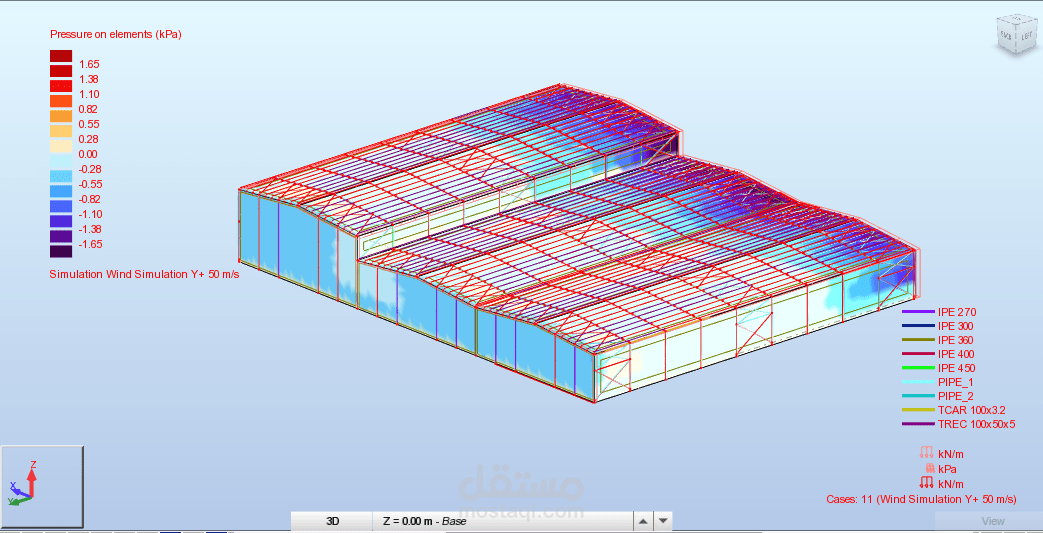Select the PIPE_2 section legend entry
Image resolution: width=1043 pixels, height=533 pixels.
coord(938,396)
